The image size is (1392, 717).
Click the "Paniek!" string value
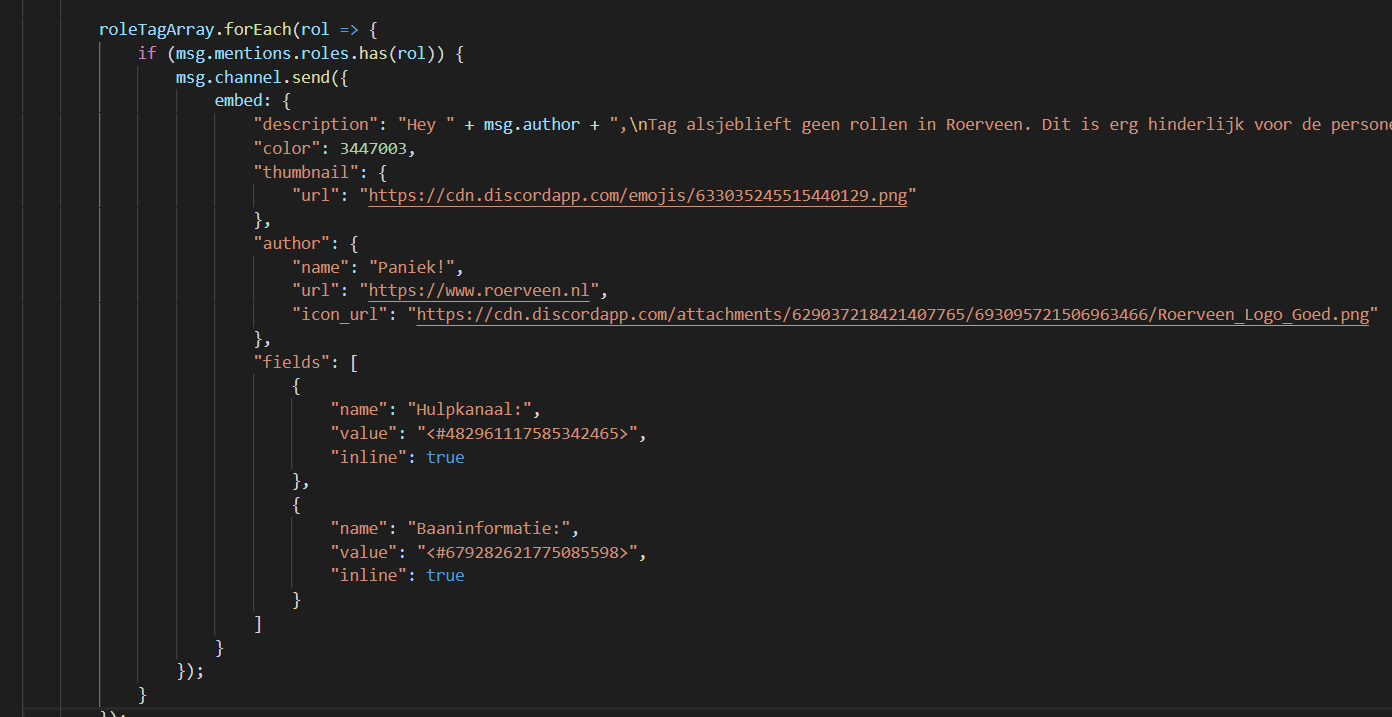tap(415, 267)
